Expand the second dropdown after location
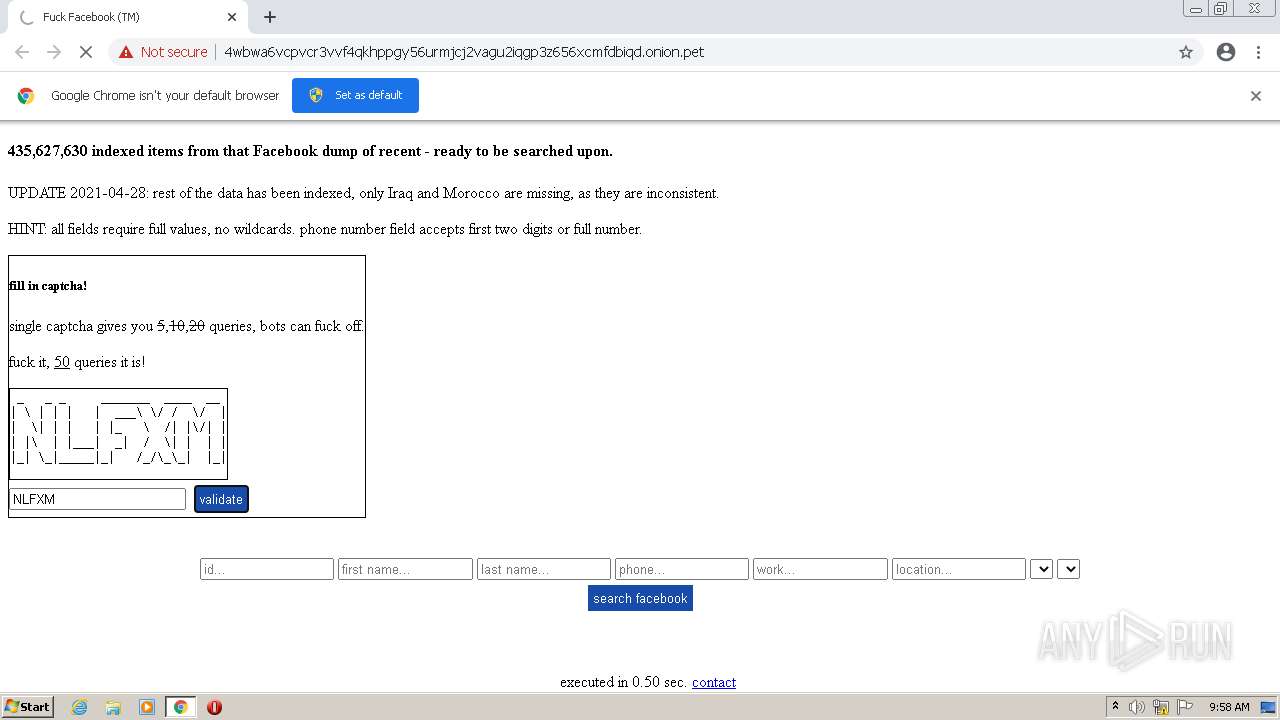1280x720 pixels. (1068, 569)
